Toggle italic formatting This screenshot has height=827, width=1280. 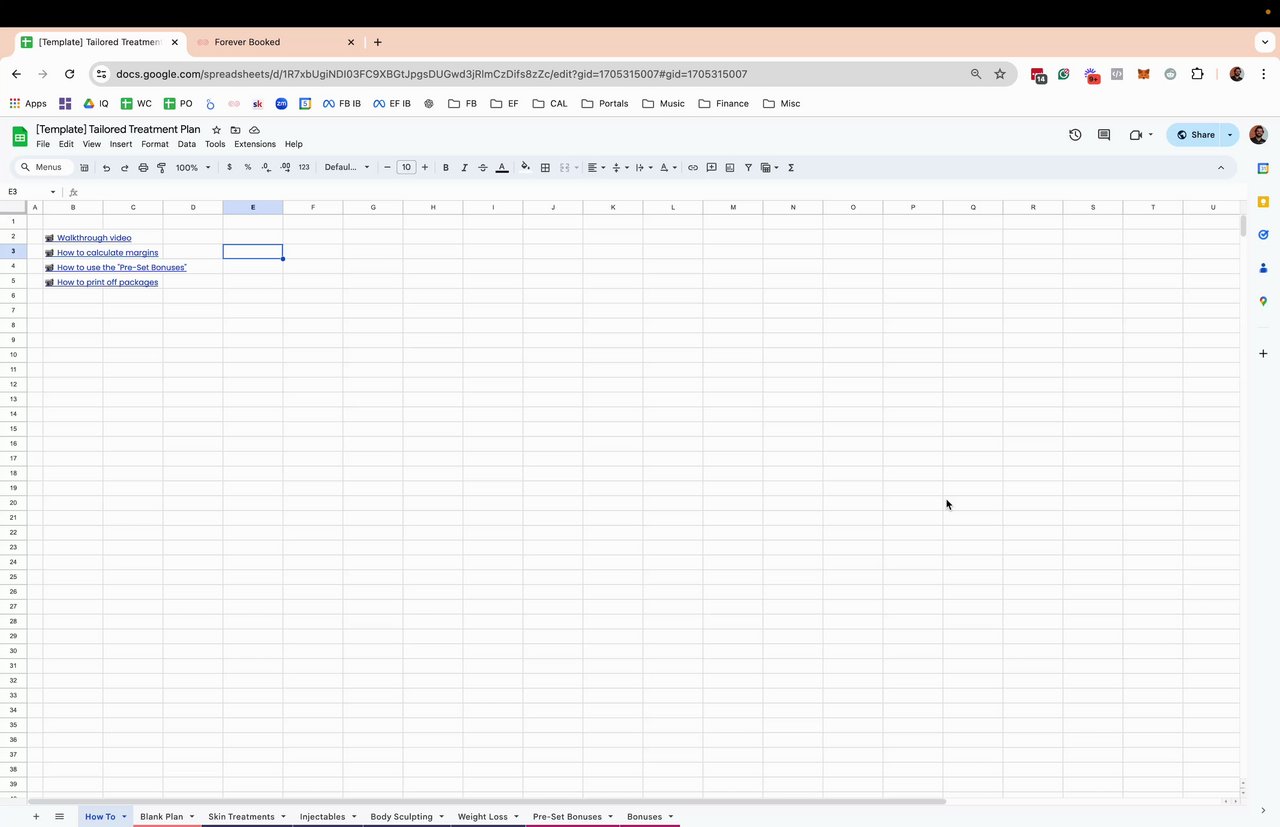(x=464, y=168)
